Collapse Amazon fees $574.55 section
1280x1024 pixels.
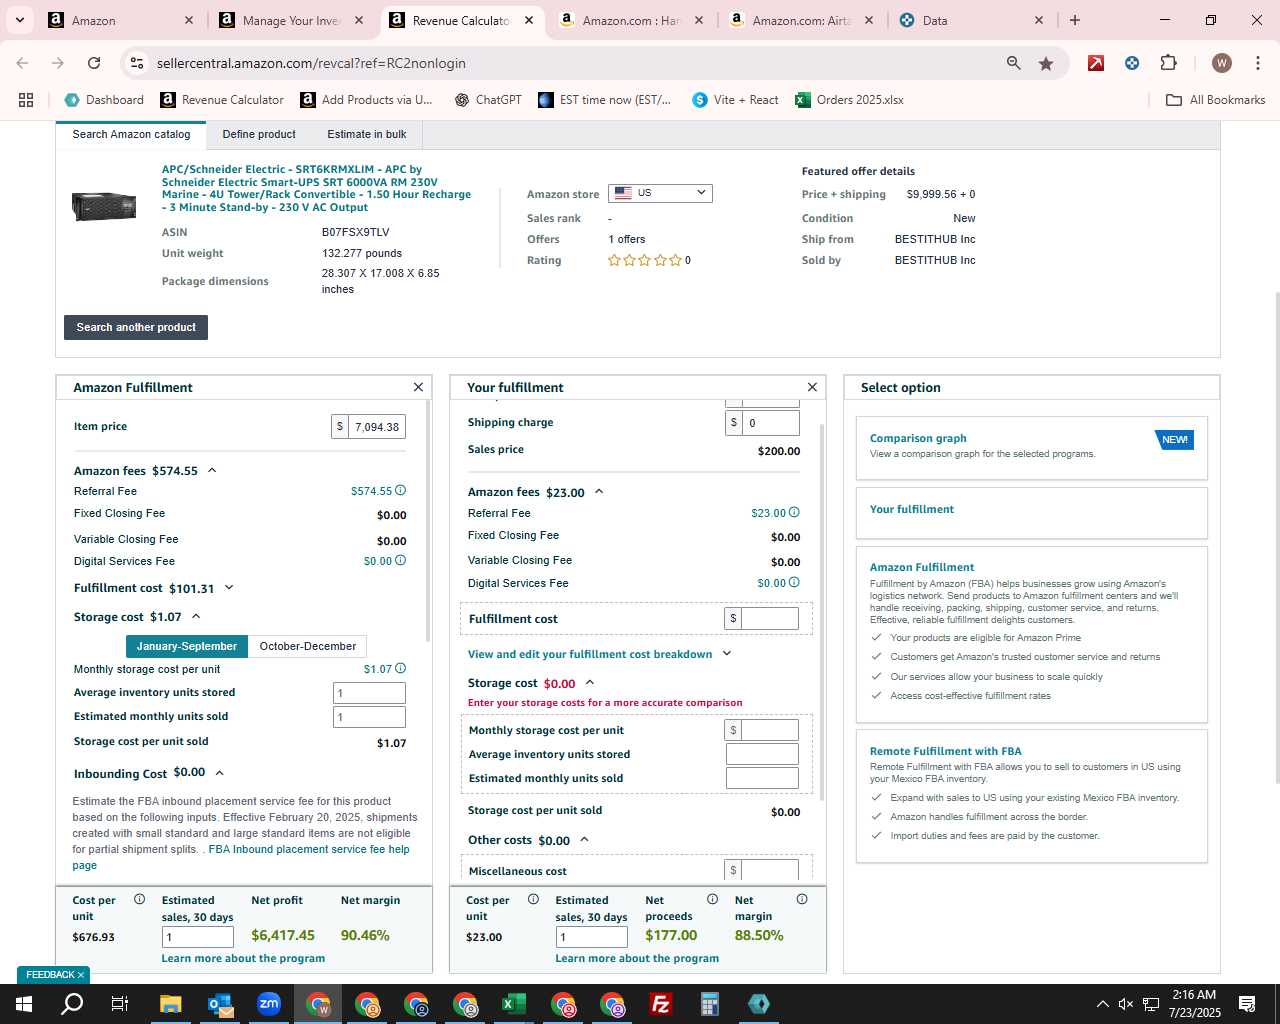[212, 470]
